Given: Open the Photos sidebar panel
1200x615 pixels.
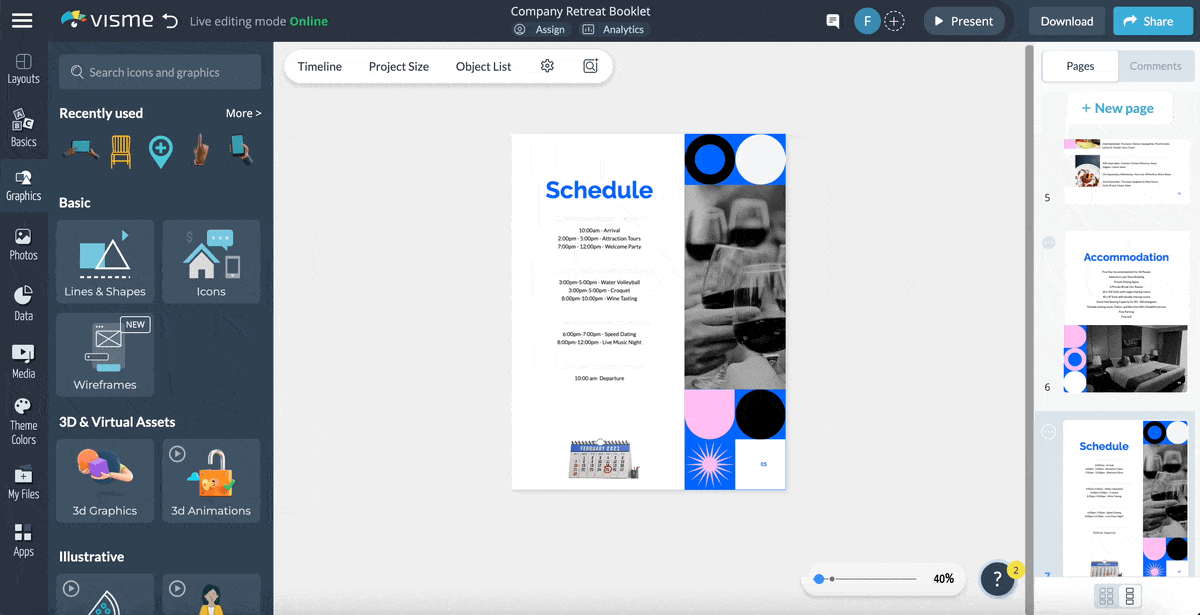Looking at the screenshot, I should click(x=23, y=244).
